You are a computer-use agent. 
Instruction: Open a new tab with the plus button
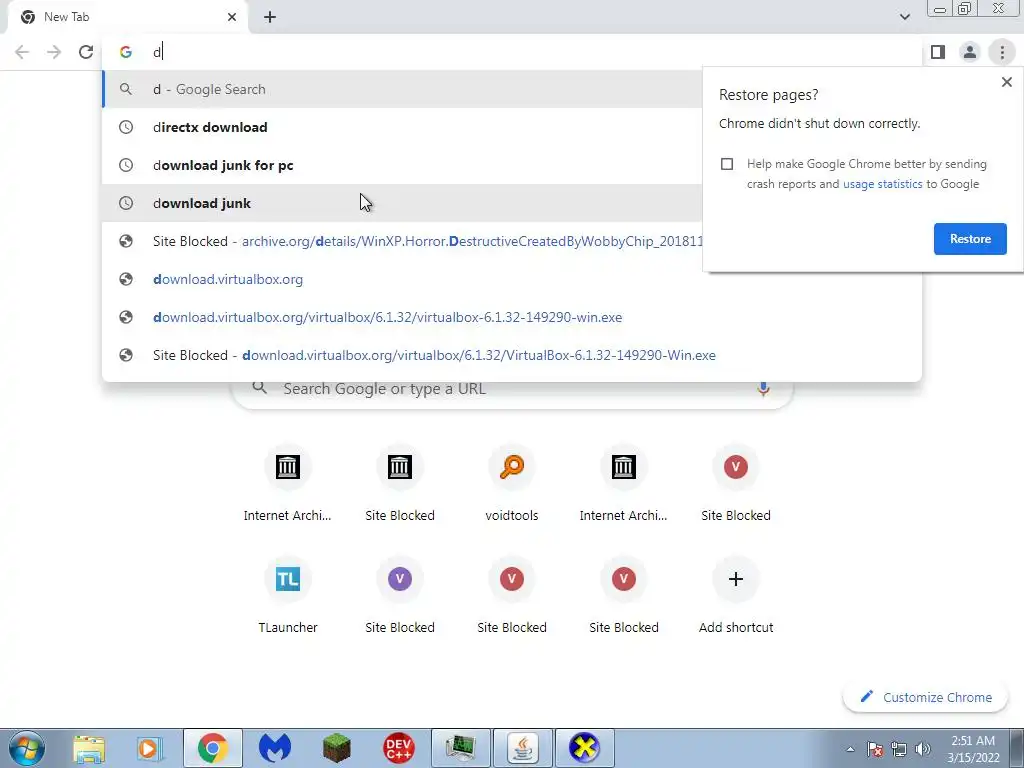tap(270, 17)
